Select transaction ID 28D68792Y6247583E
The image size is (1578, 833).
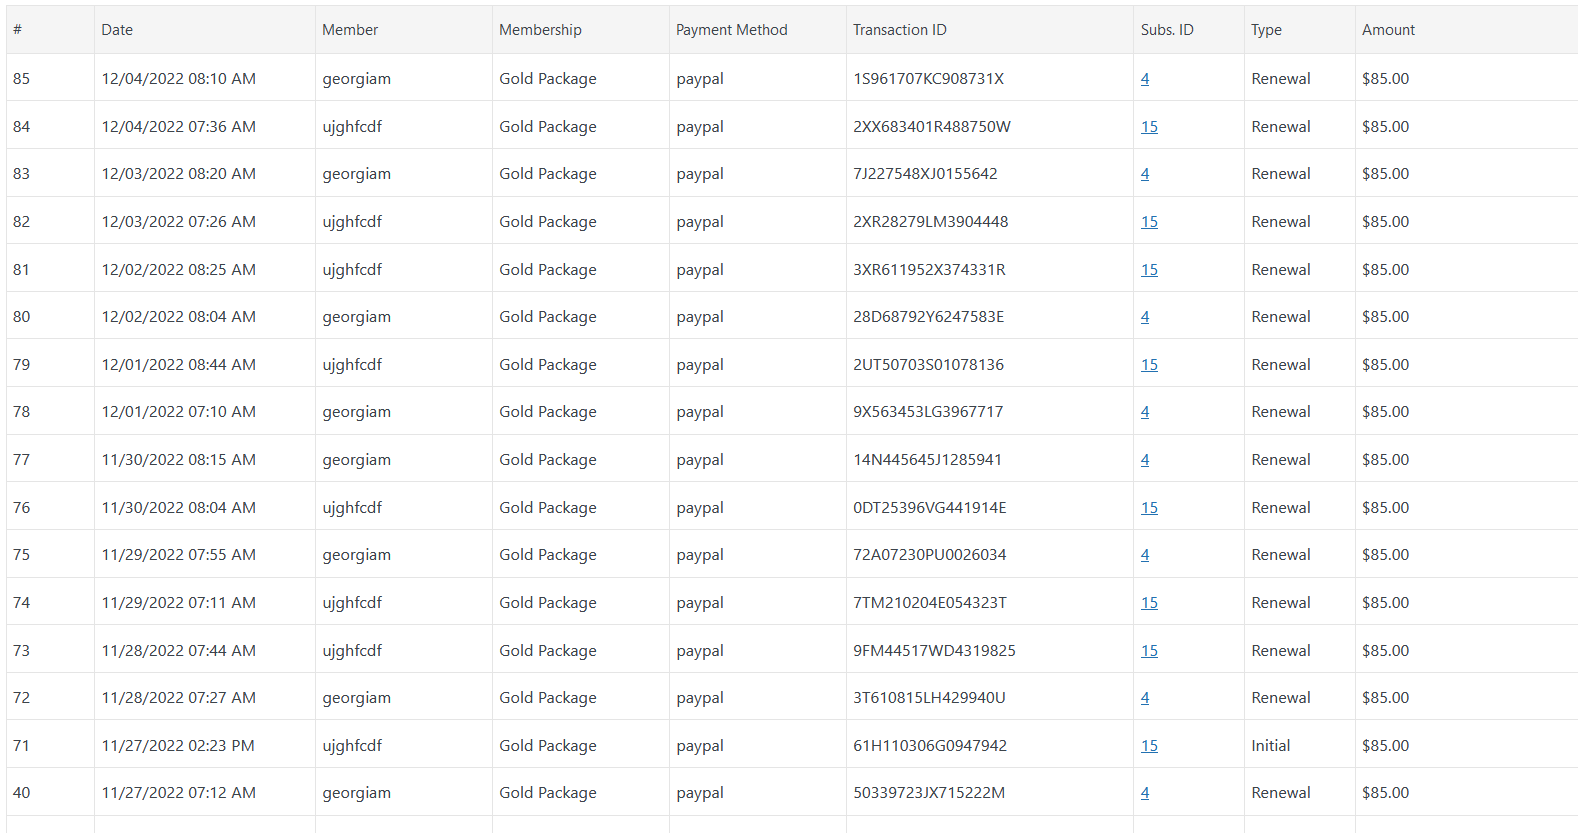(928, 317)
